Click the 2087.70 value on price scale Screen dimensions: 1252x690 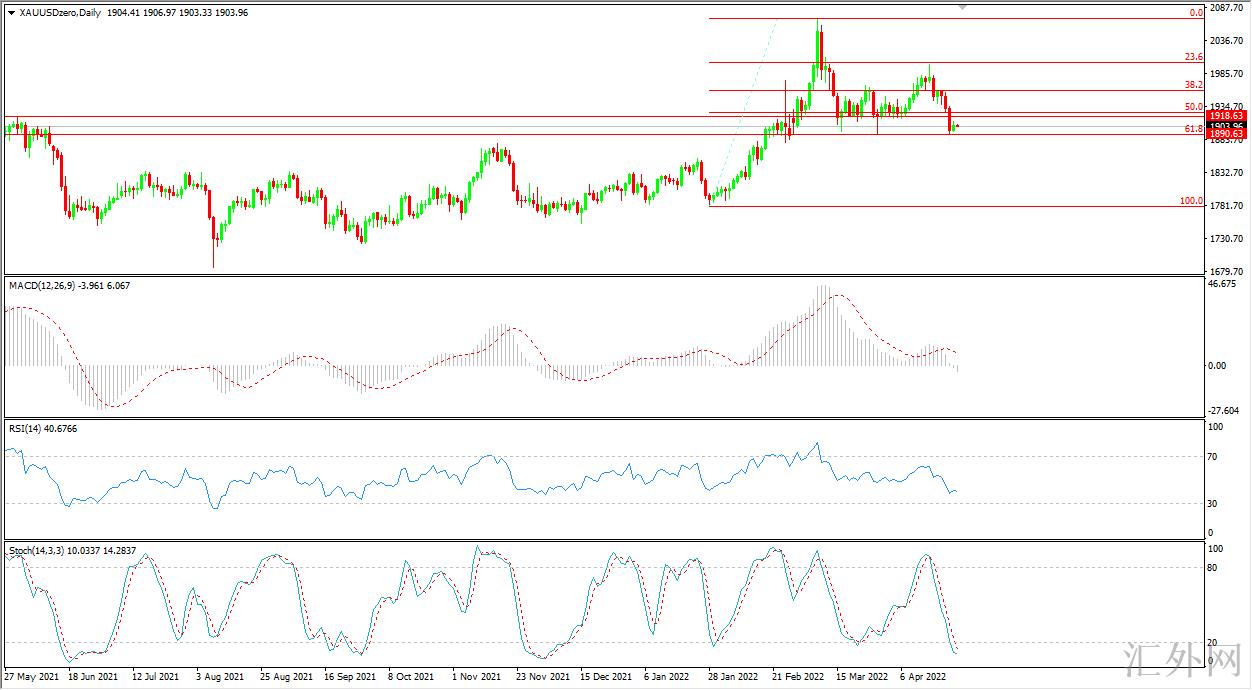click(1226, 8)
